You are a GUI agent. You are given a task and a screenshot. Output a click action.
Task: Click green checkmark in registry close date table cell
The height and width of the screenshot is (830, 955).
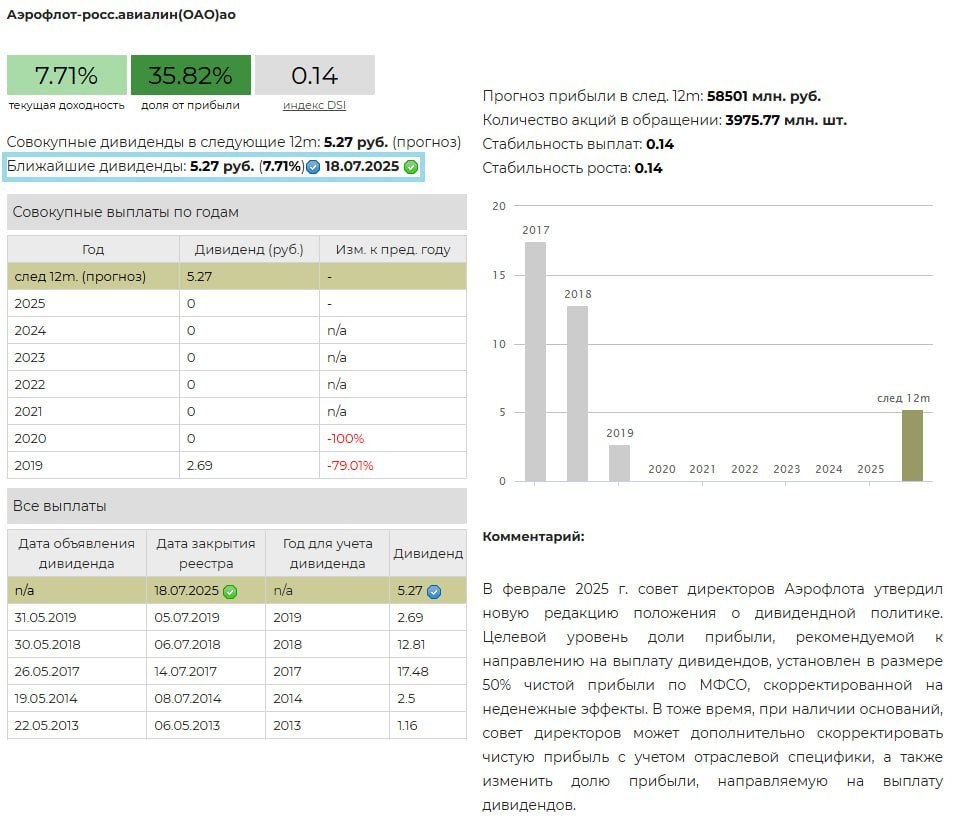click(230, 592)
